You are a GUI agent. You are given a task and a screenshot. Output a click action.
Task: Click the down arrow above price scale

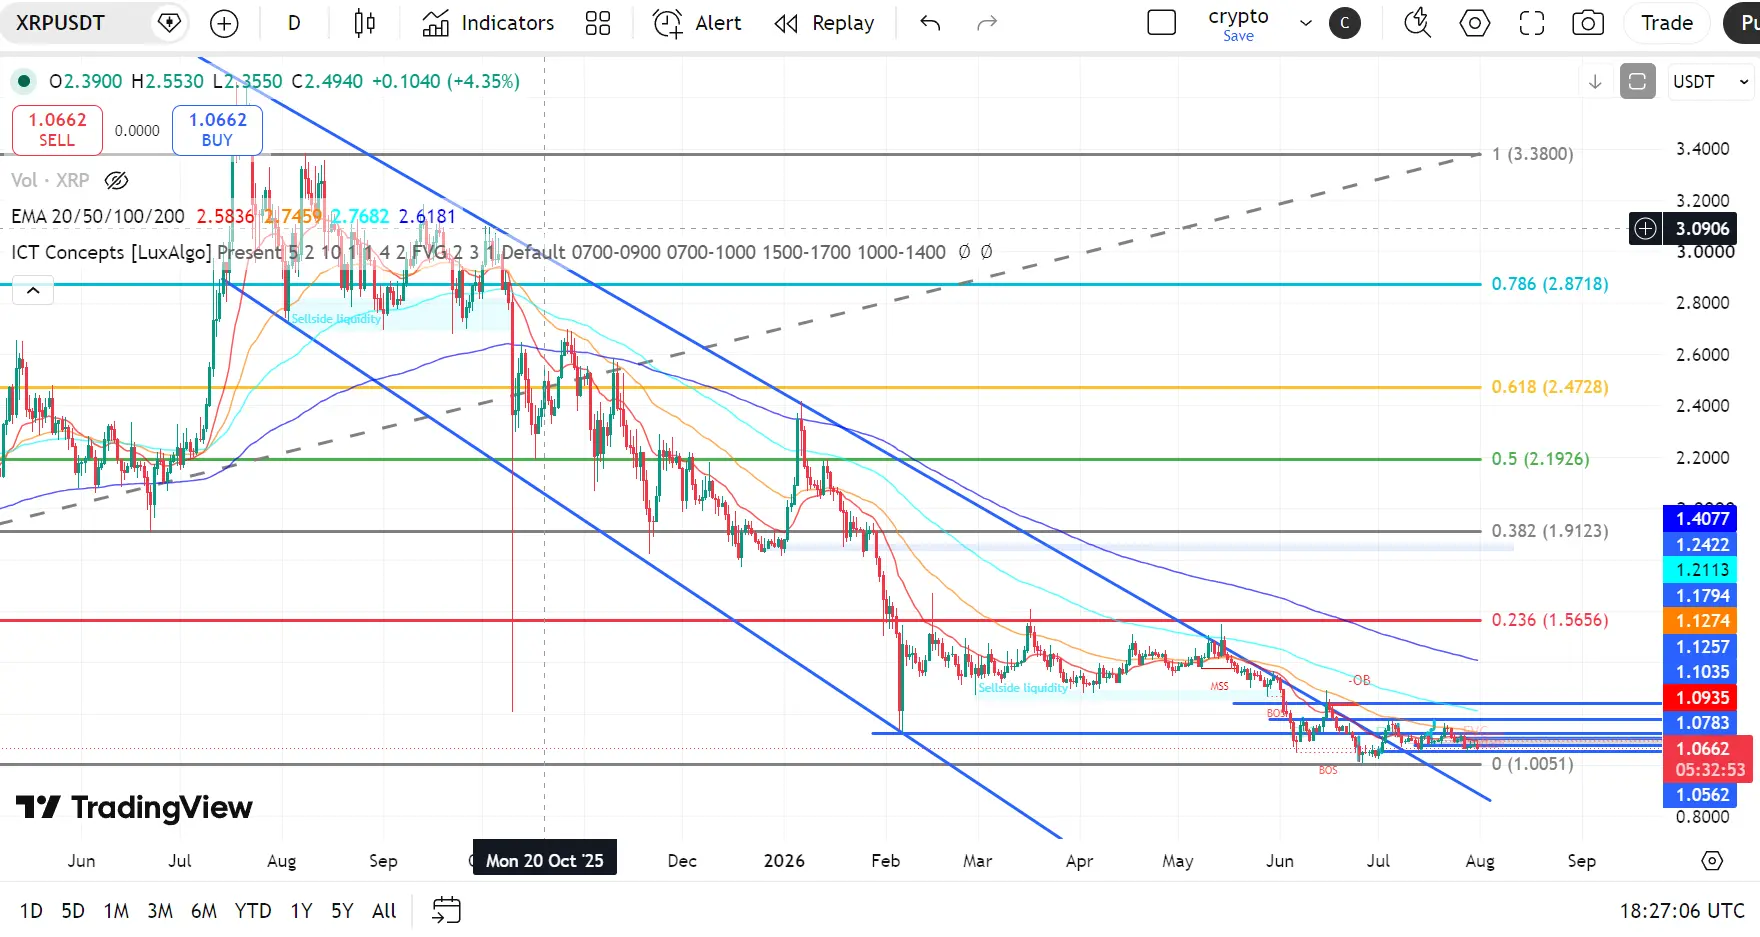pos(1595,82)
